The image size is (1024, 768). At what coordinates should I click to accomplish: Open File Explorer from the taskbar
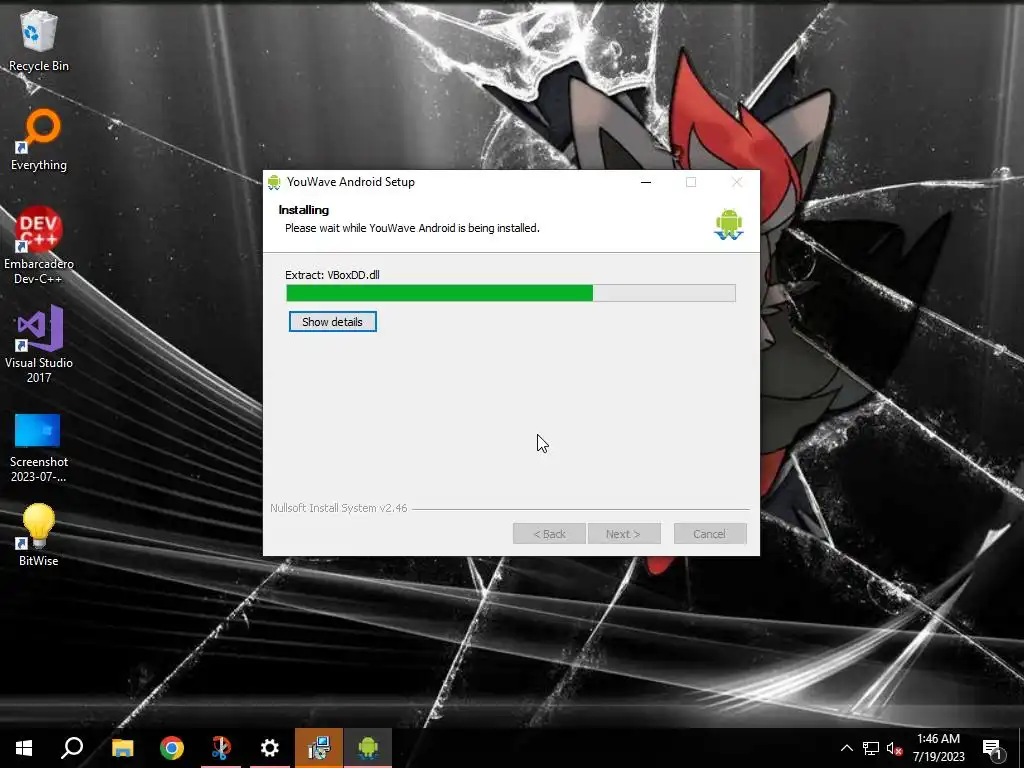click(122, 748)
